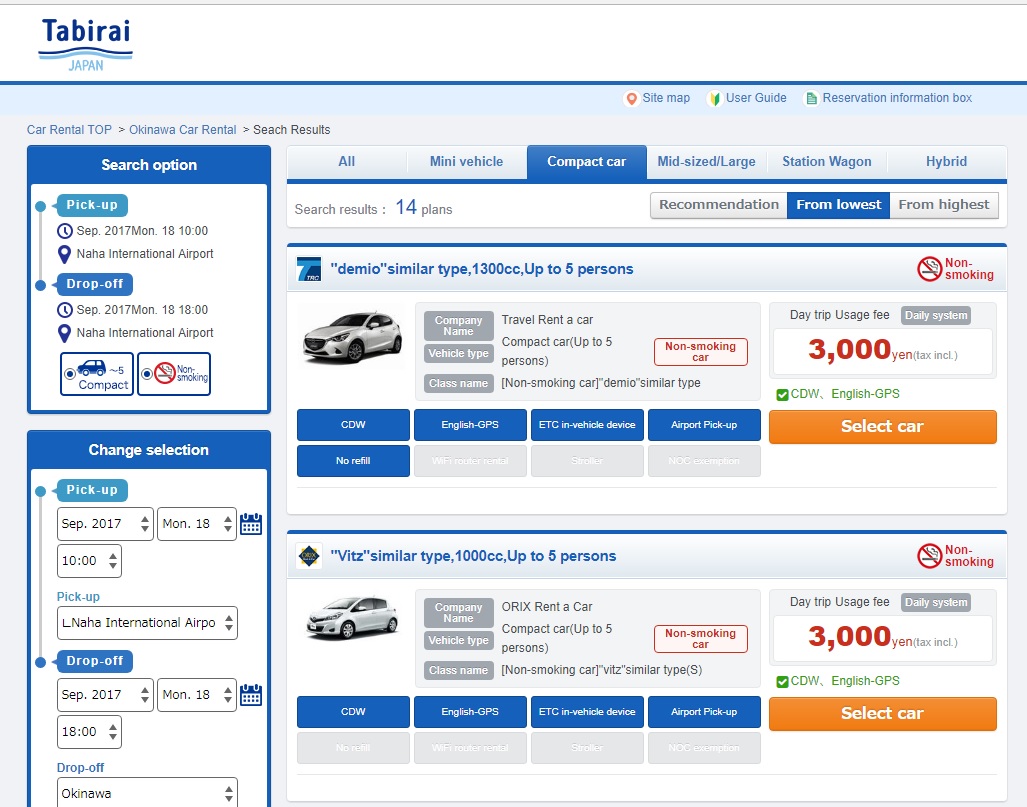
Task: Open the drop-off date calendar icon
Action: click(251, 695)
